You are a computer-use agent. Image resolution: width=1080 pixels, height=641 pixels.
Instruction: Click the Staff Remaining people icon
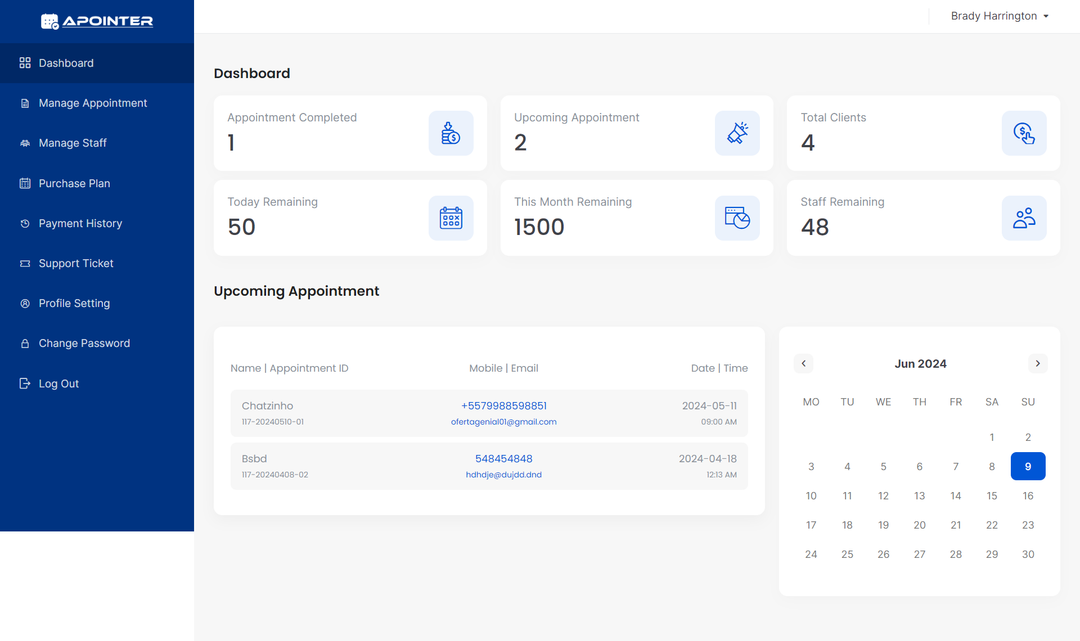pos(1024,218)
